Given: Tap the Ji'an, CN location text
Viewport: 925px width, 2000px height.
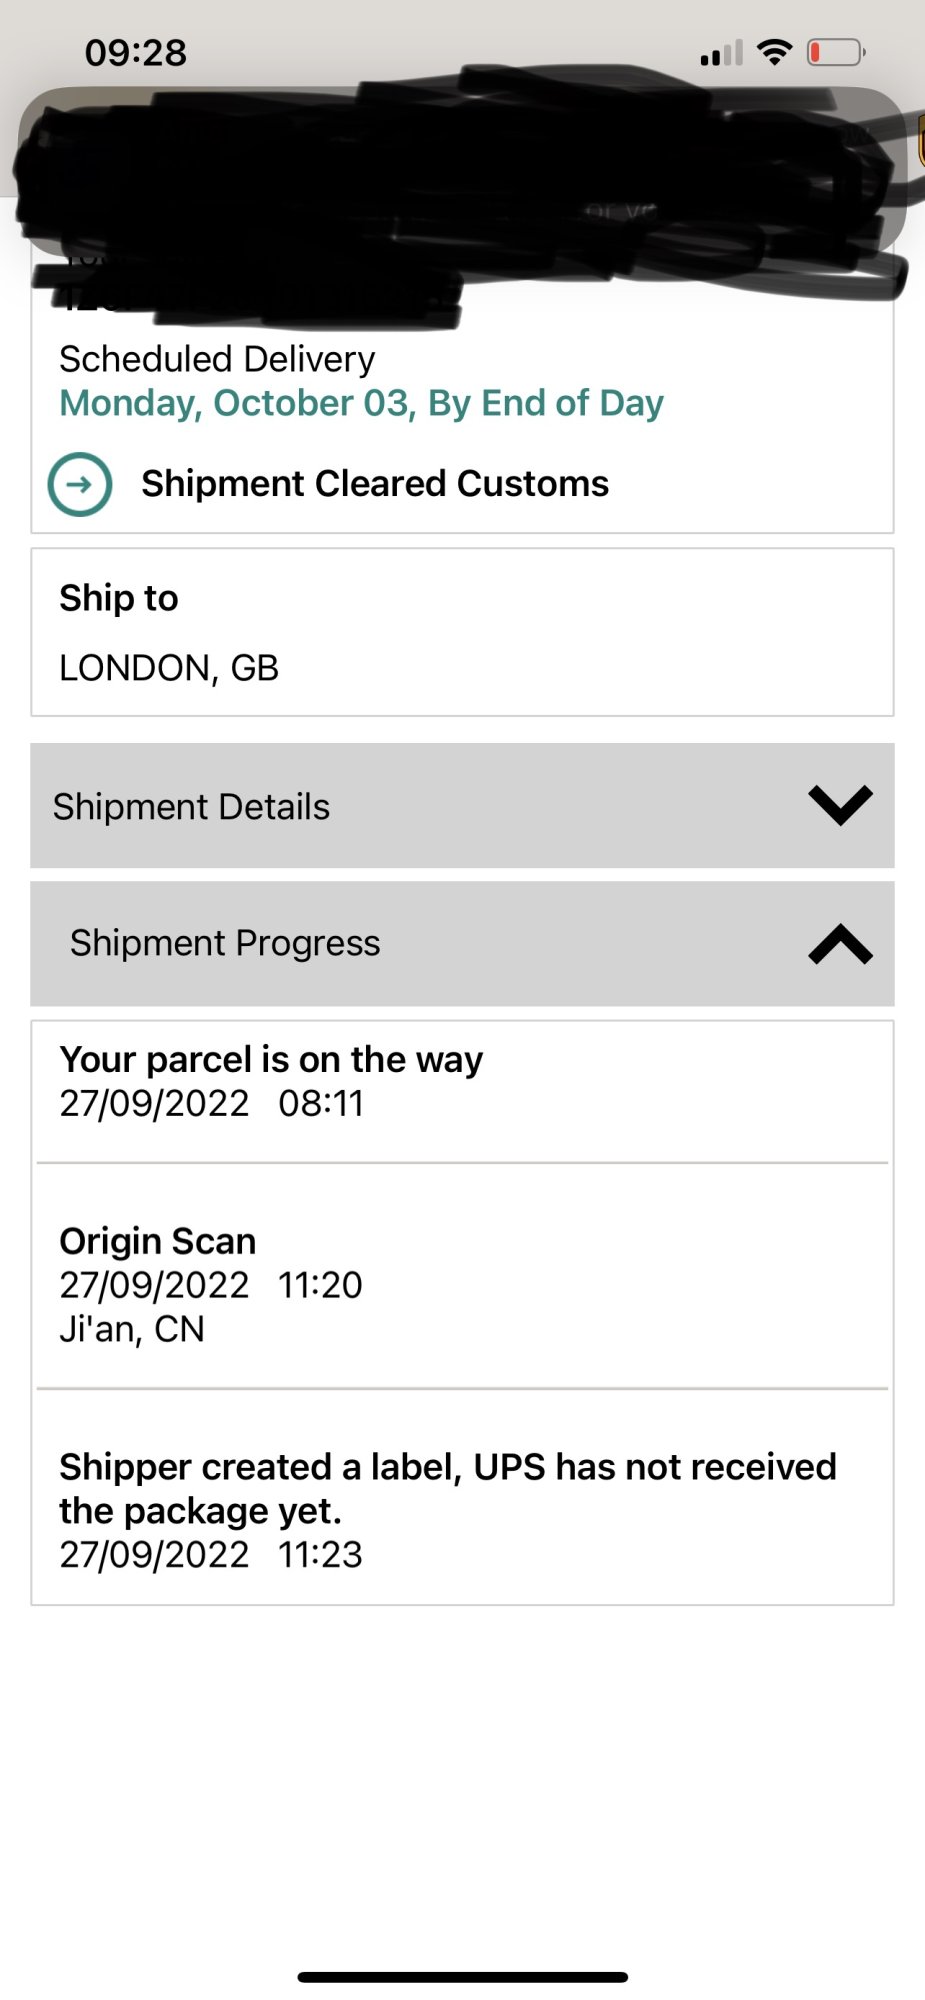Looking at the screenshot, I should (131, 1329).
